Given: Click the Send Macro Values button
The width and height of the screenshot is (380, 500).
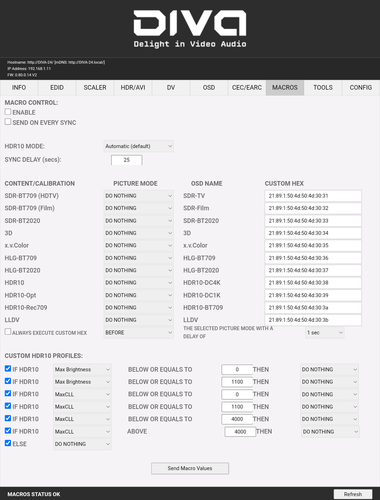Looking at the screenshot, I should 190,468.
